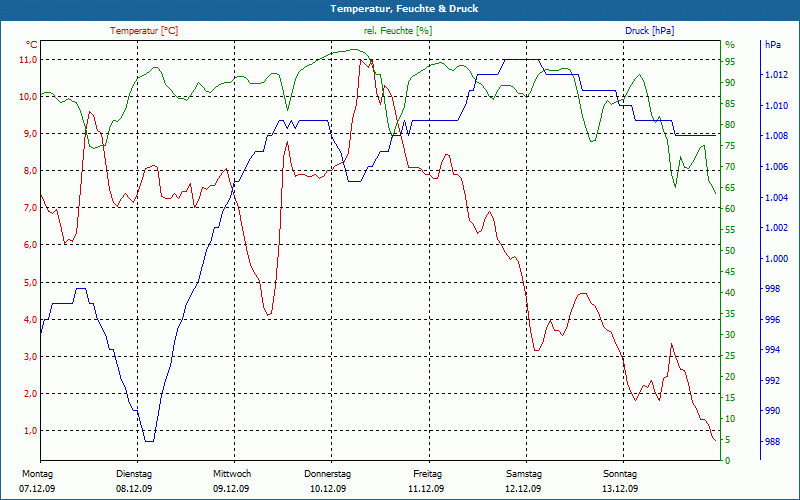Click 1,0 on the temperature axis
This screenshot has height=500, width=800.
tap(30, 431)
